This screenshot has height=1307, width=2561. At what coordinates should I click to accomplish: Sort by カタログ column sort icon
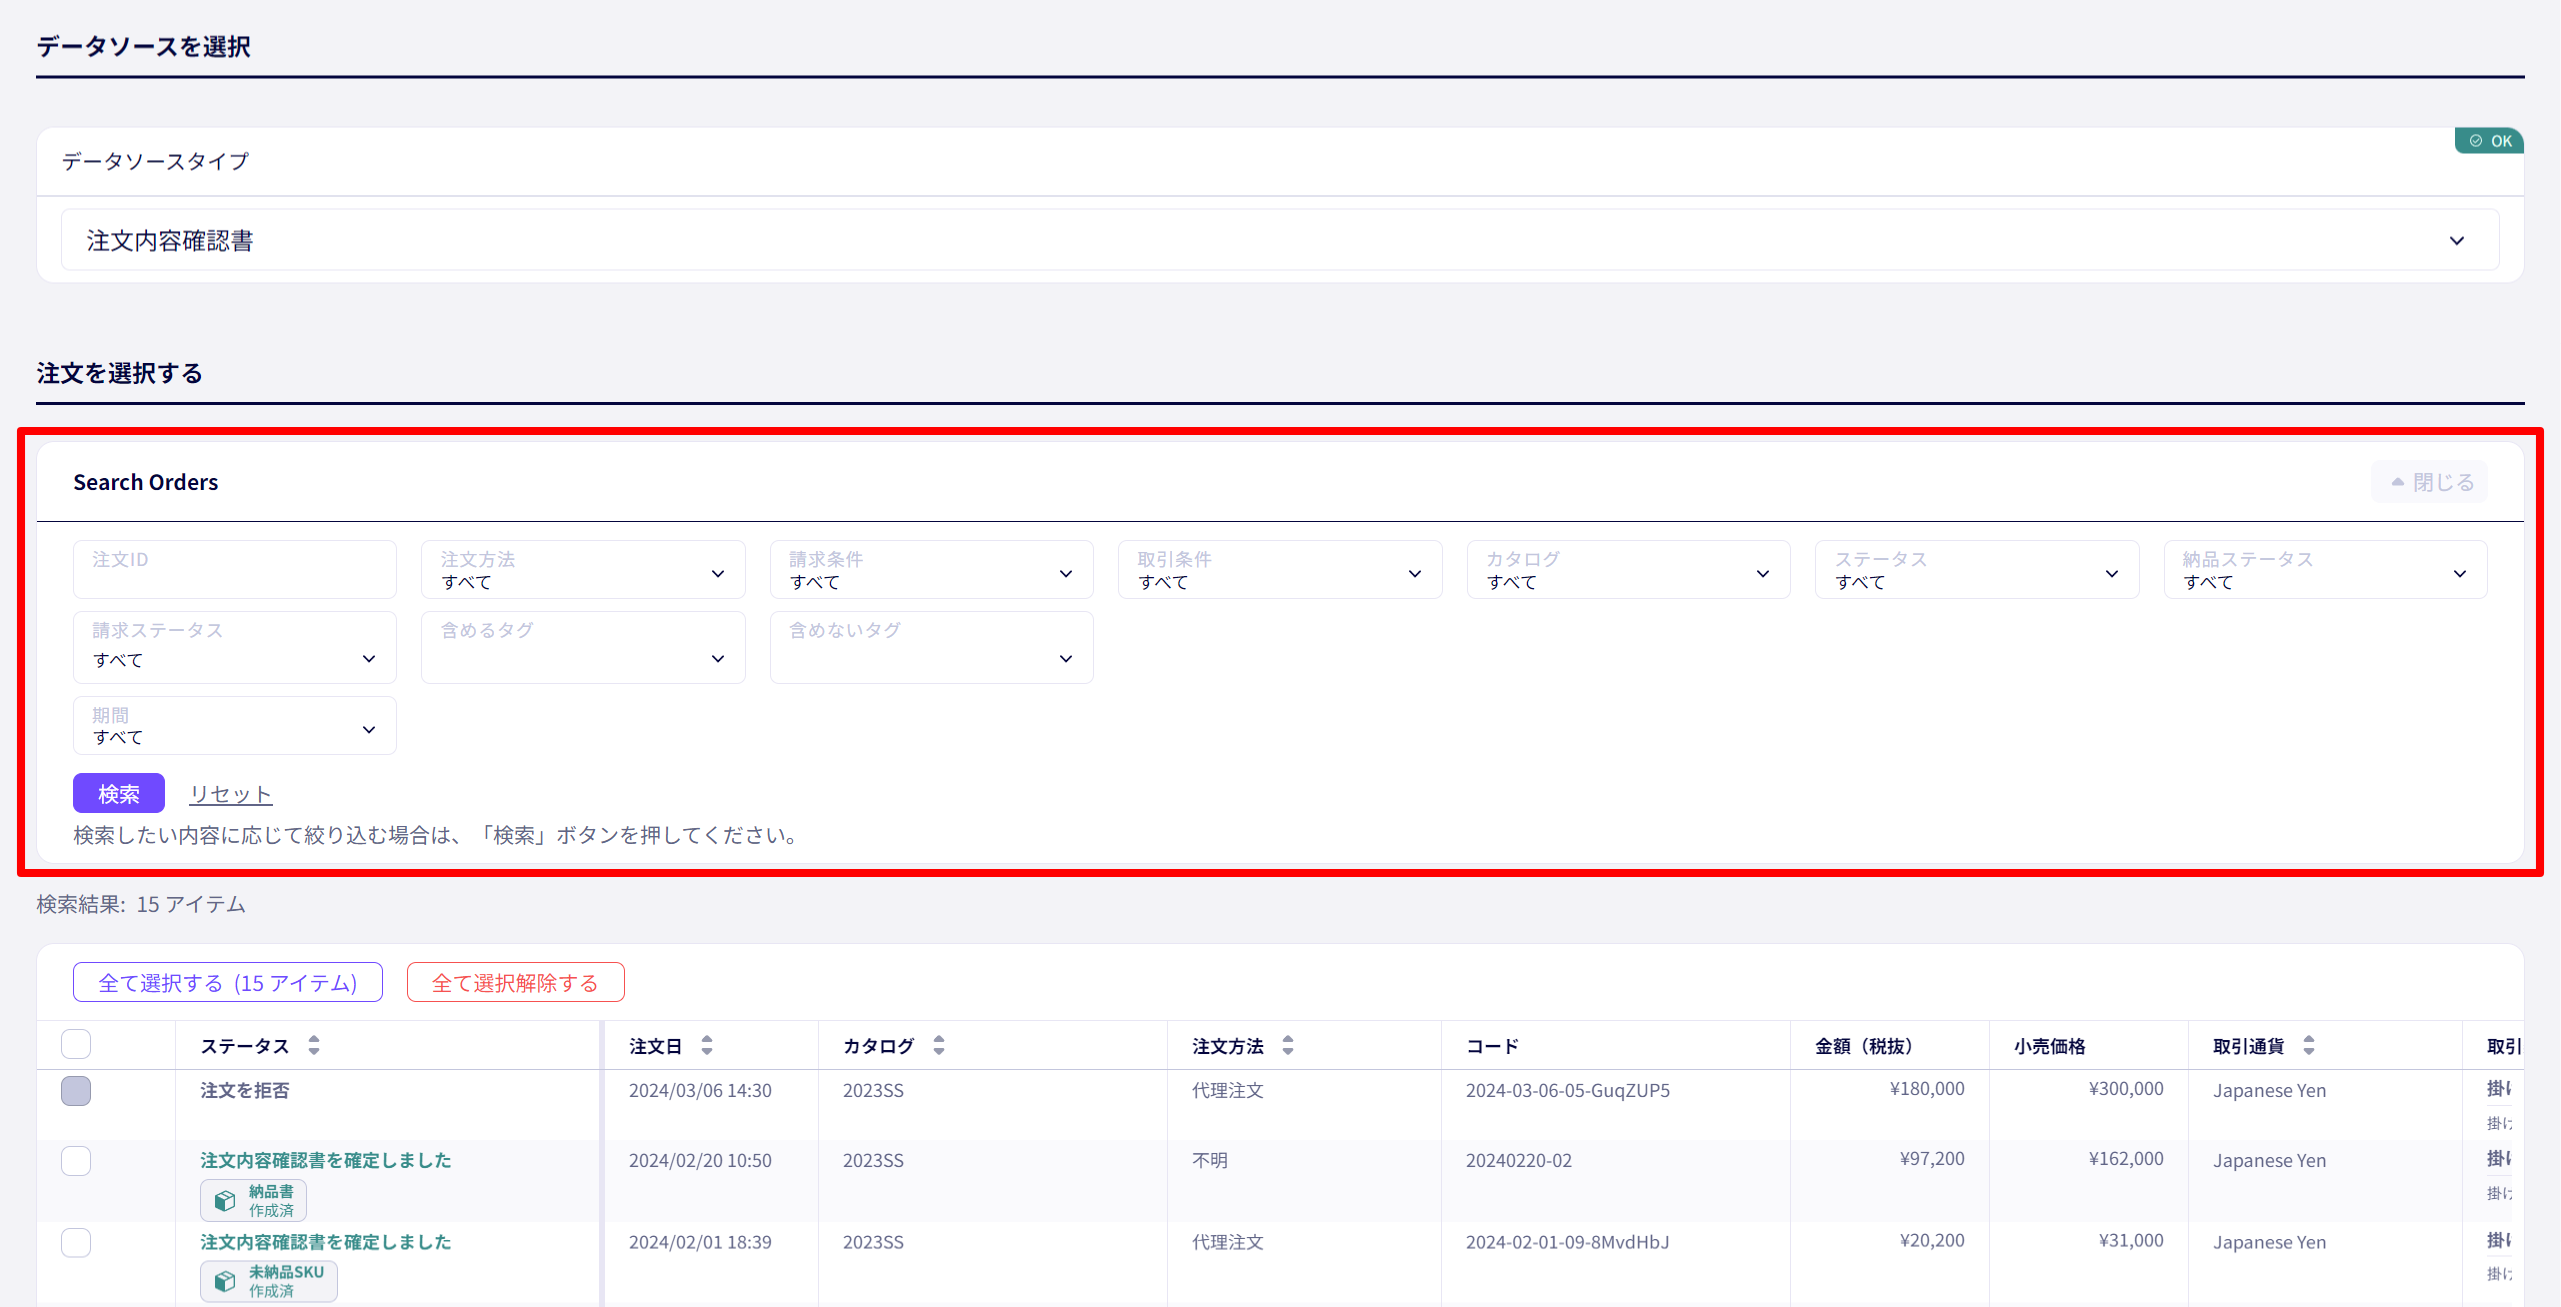click(x=939, y=1046)
